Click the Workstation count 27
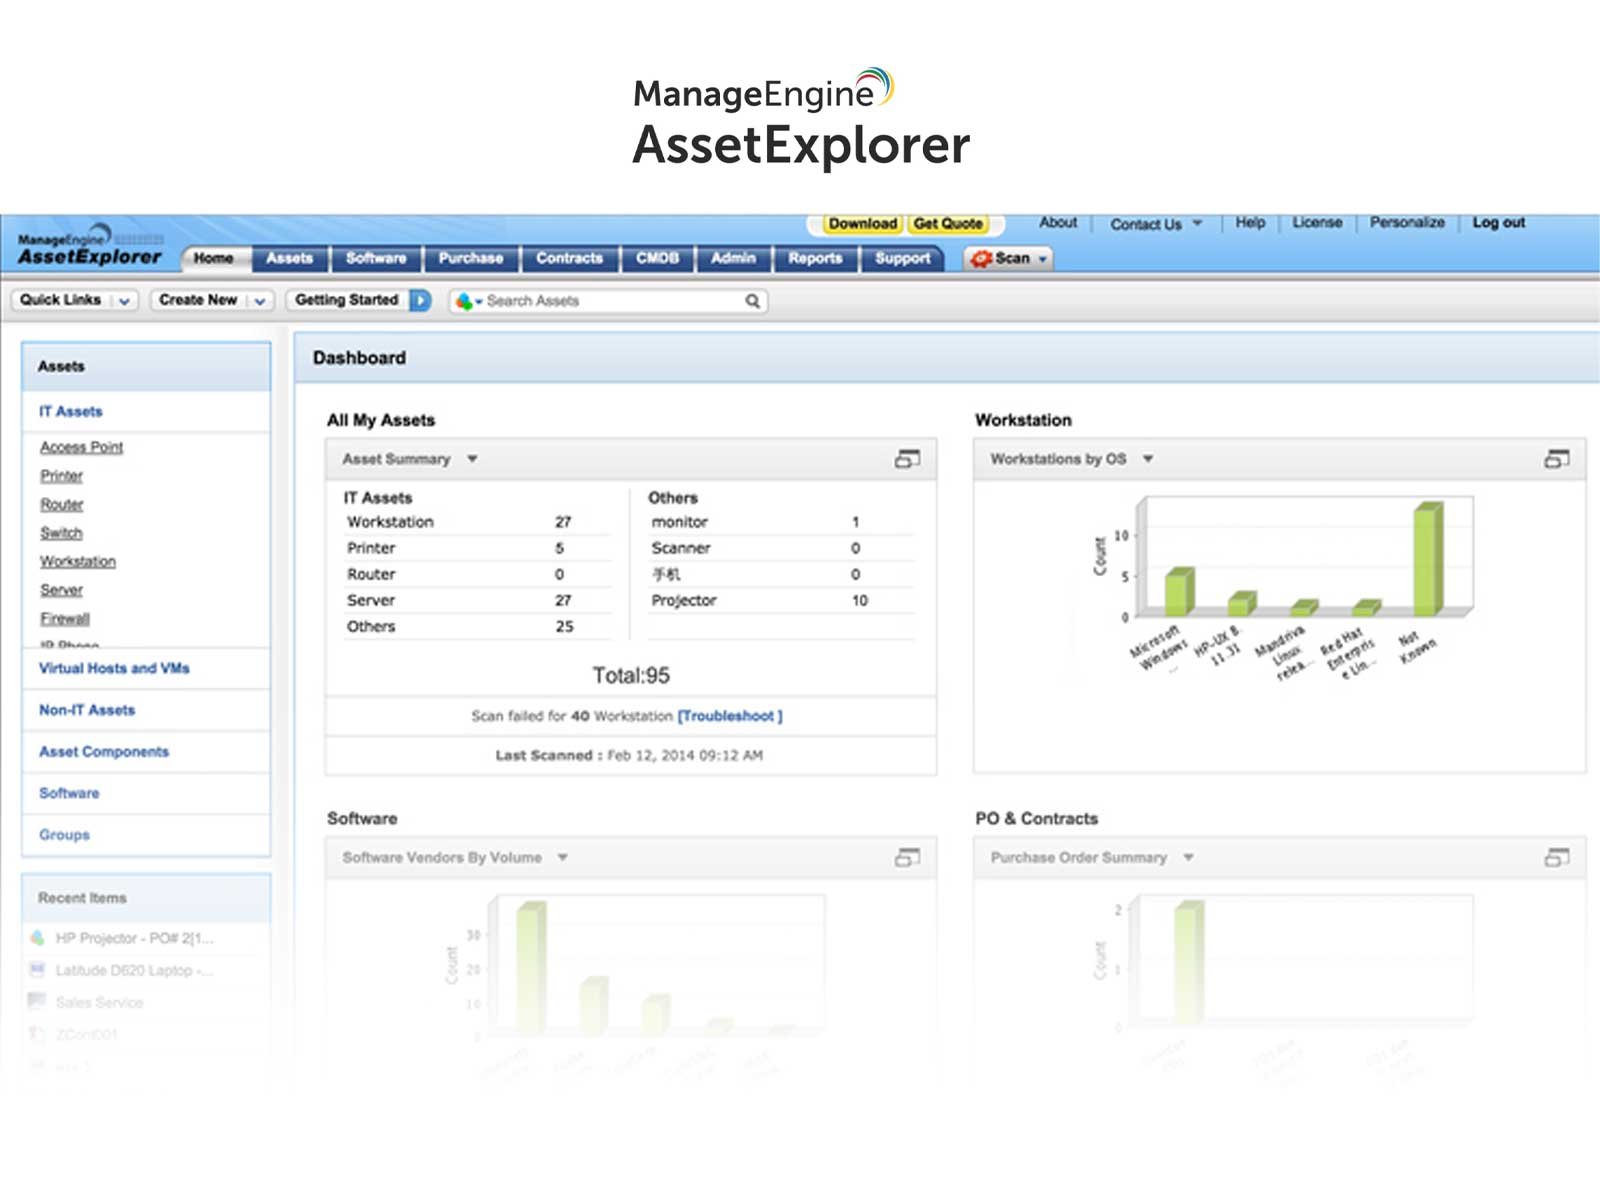Screen dimensions: 1600x1178 (x=563, y=522)
